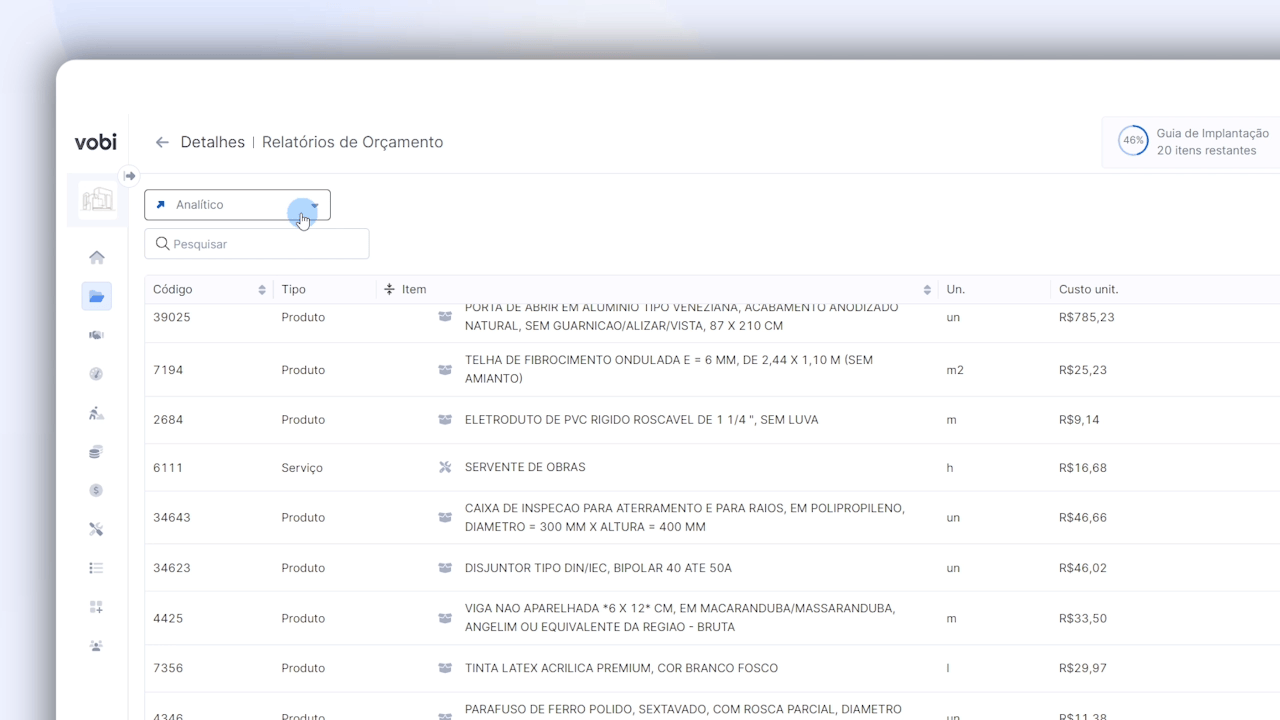The width and height of the screenshot is (1280, 720).
Task: Click the Relatórios de Orçamento title
Action: pos(352,142)
